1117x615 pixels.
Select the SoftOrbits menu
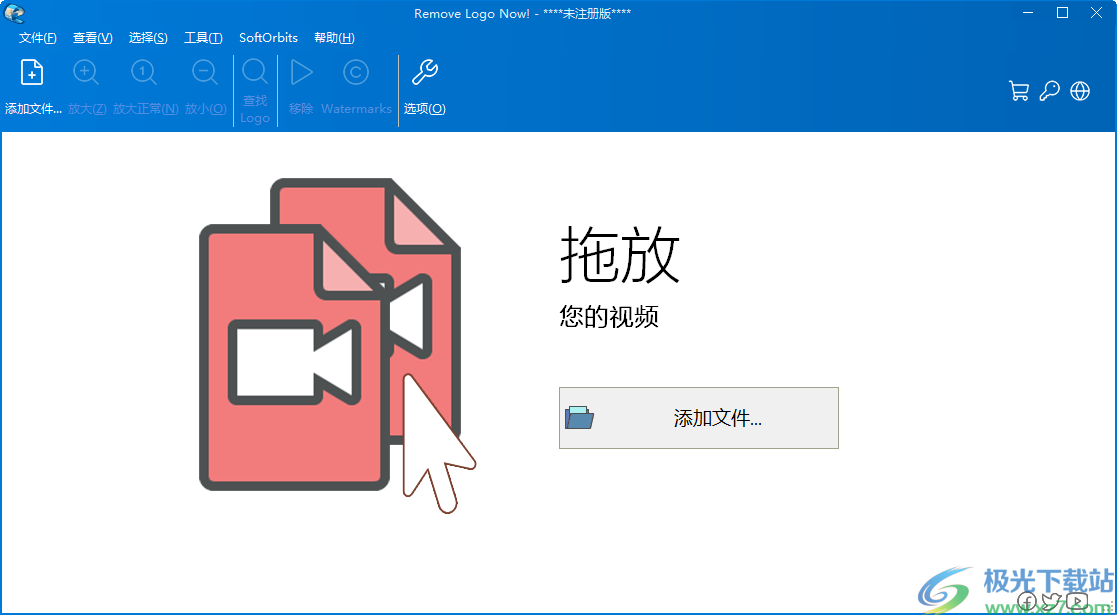coord(267,38)
